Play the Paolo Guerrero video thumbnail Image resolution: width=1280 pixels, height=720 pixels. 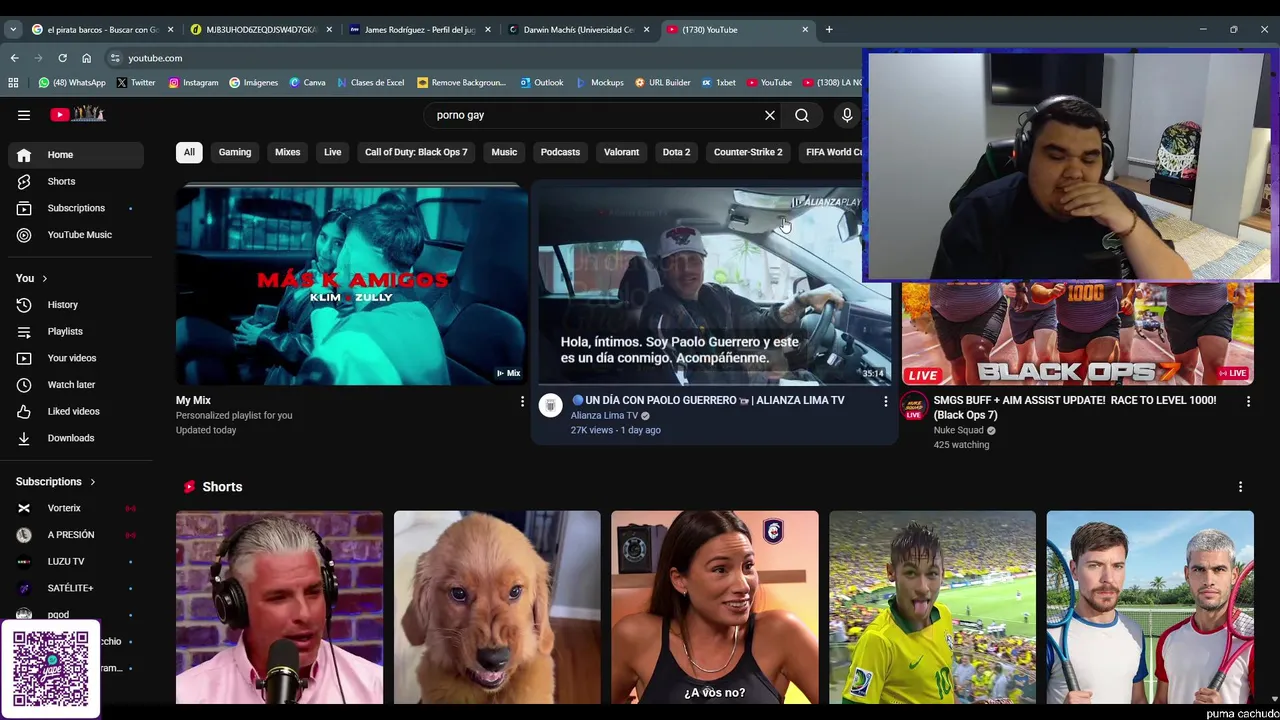(714, 286)
